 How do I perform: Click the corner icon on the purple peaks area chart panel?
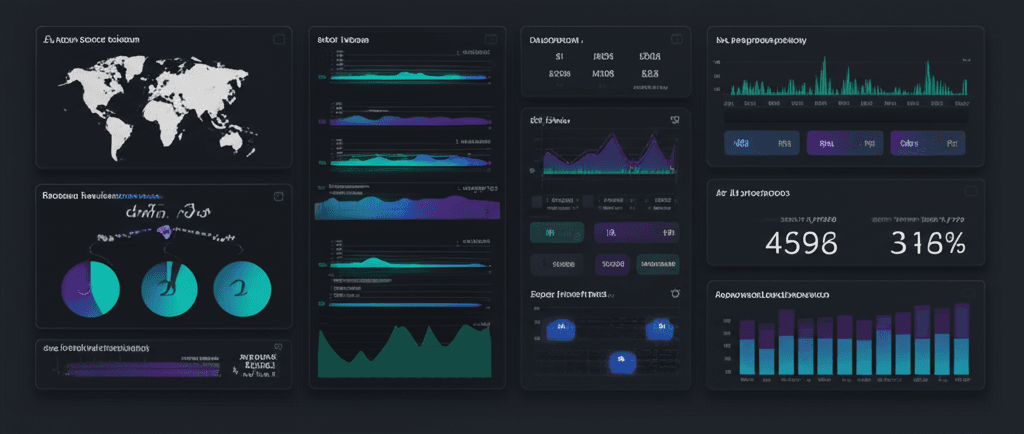[675, 120]
